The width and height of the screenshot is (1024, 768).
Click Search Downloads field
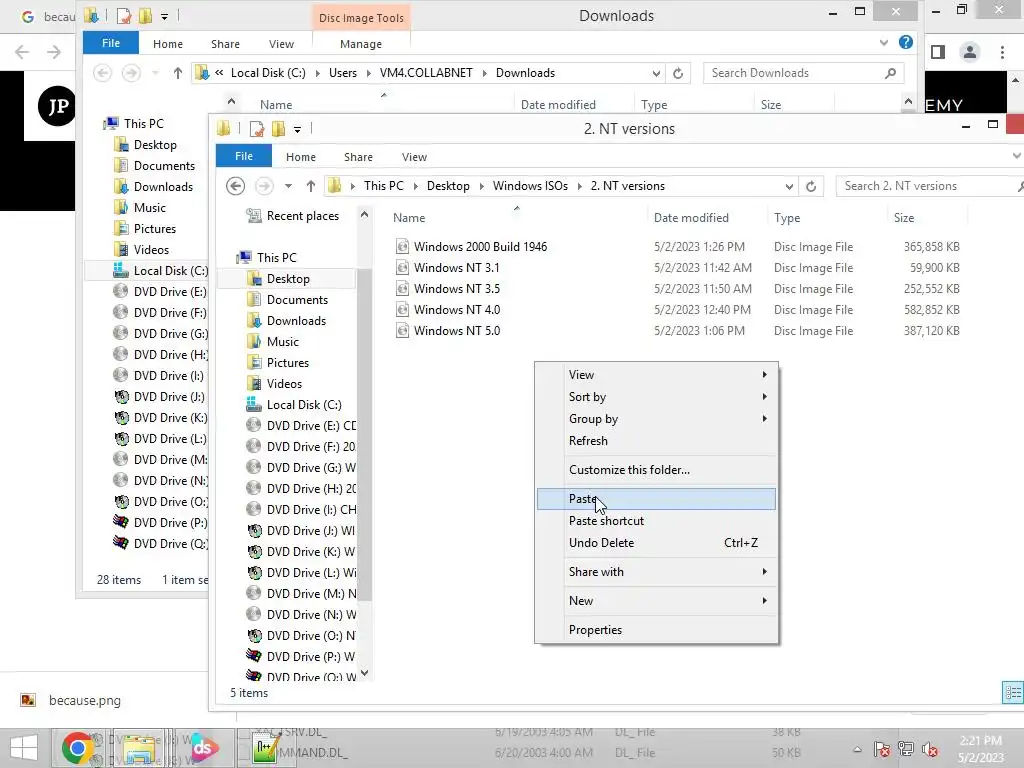803,73
